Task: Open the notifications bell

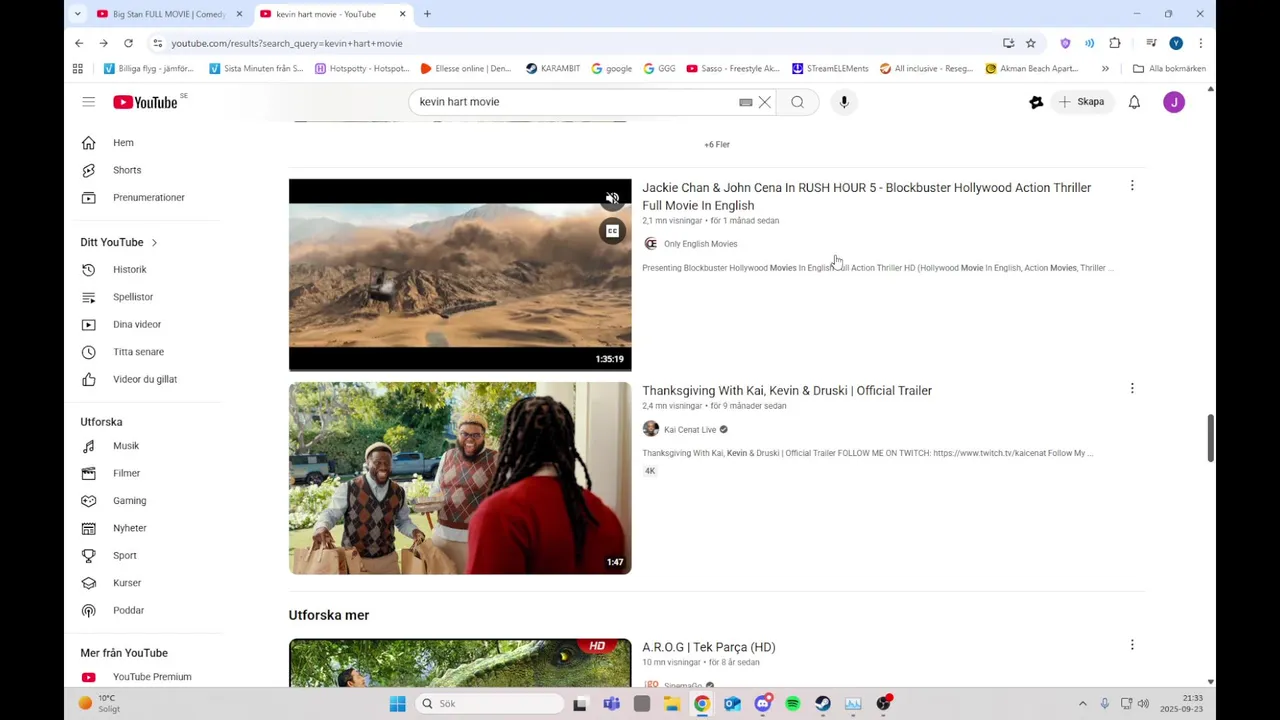Action: pos(1134,102)
